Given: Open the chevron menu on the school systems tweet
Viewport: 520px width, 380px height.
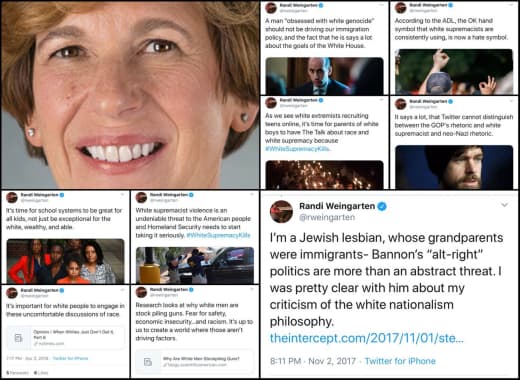Looking at the screenshot, I should (x=122, y=194).
